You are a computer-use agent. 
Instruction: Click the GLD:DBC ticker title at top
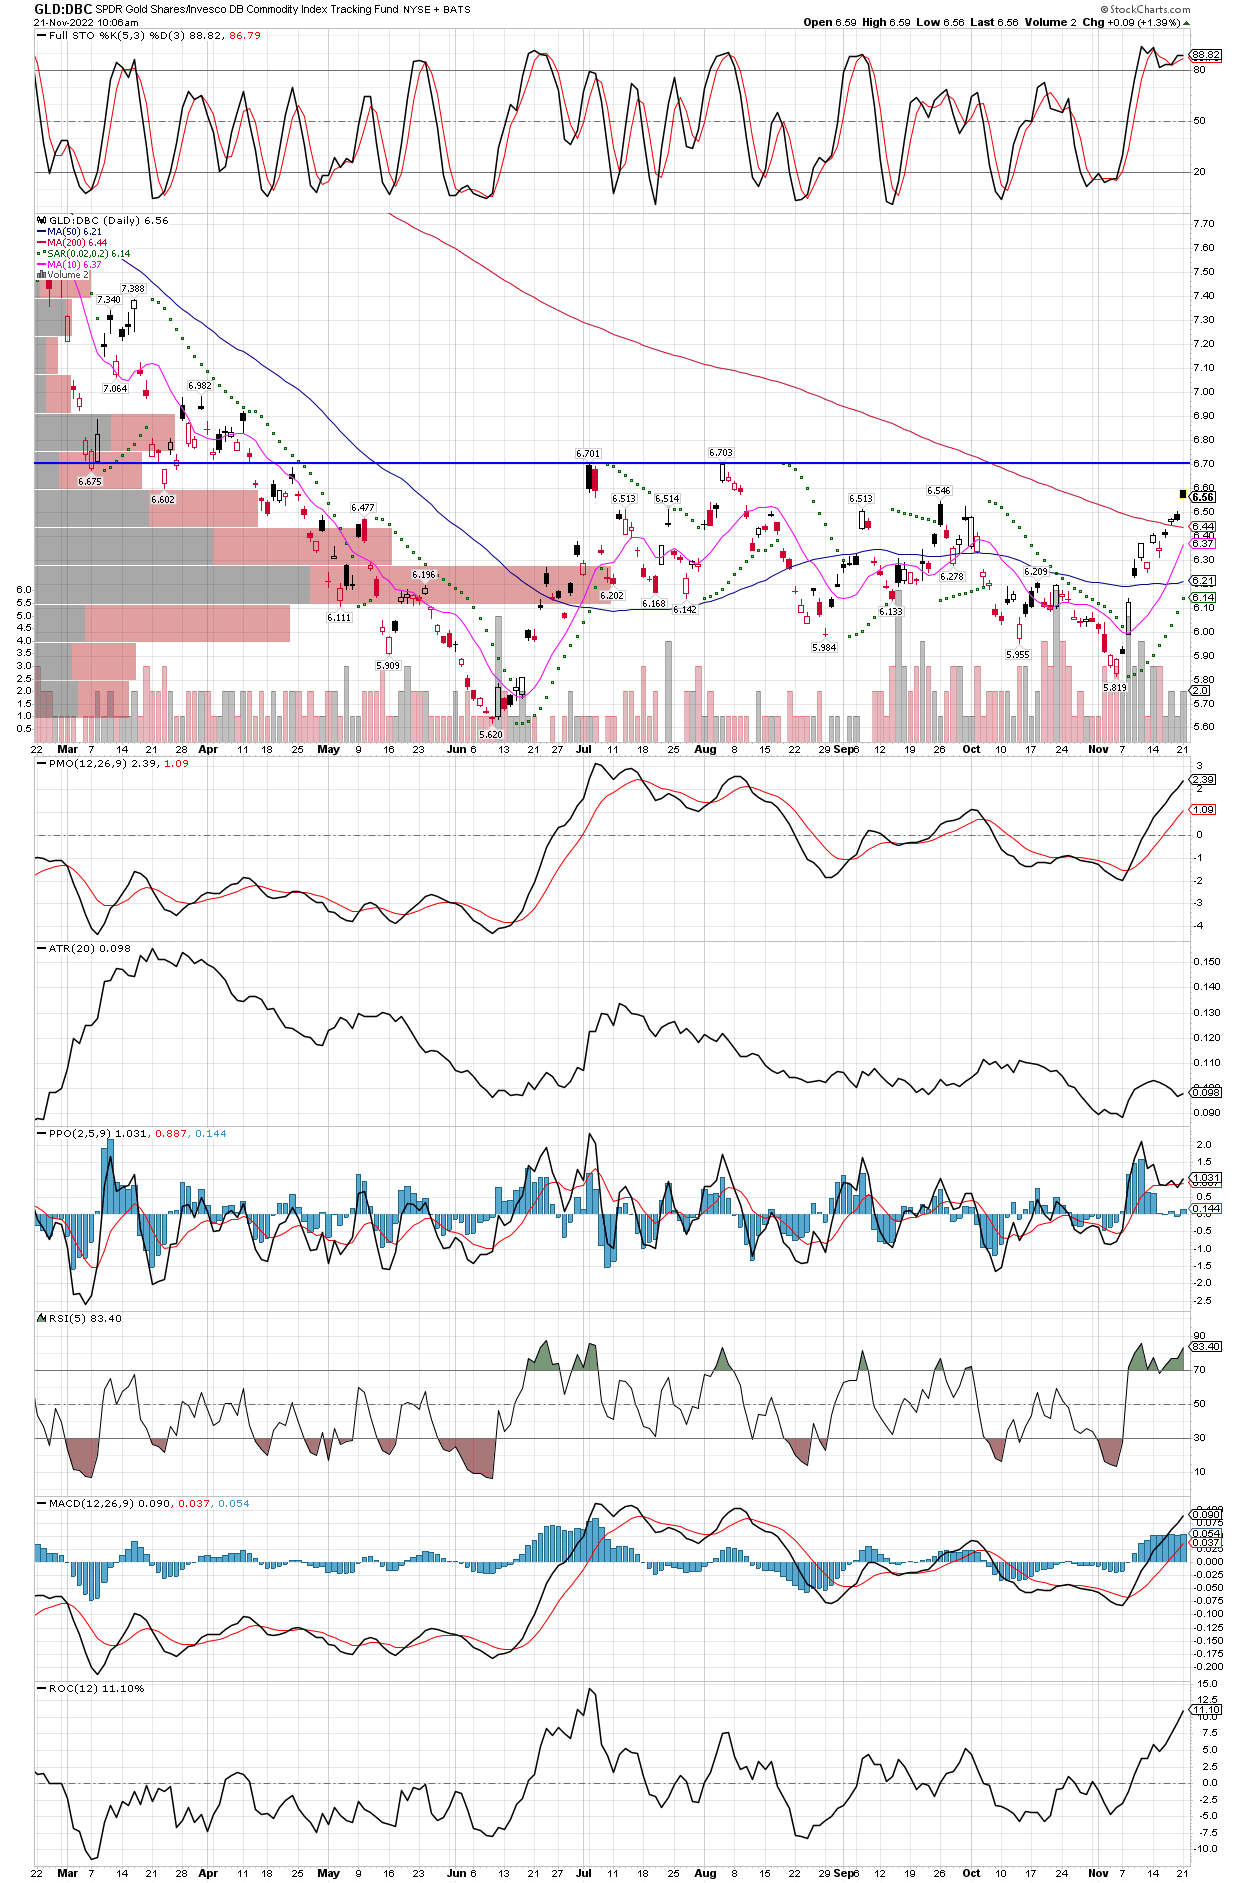coord(63,9)
